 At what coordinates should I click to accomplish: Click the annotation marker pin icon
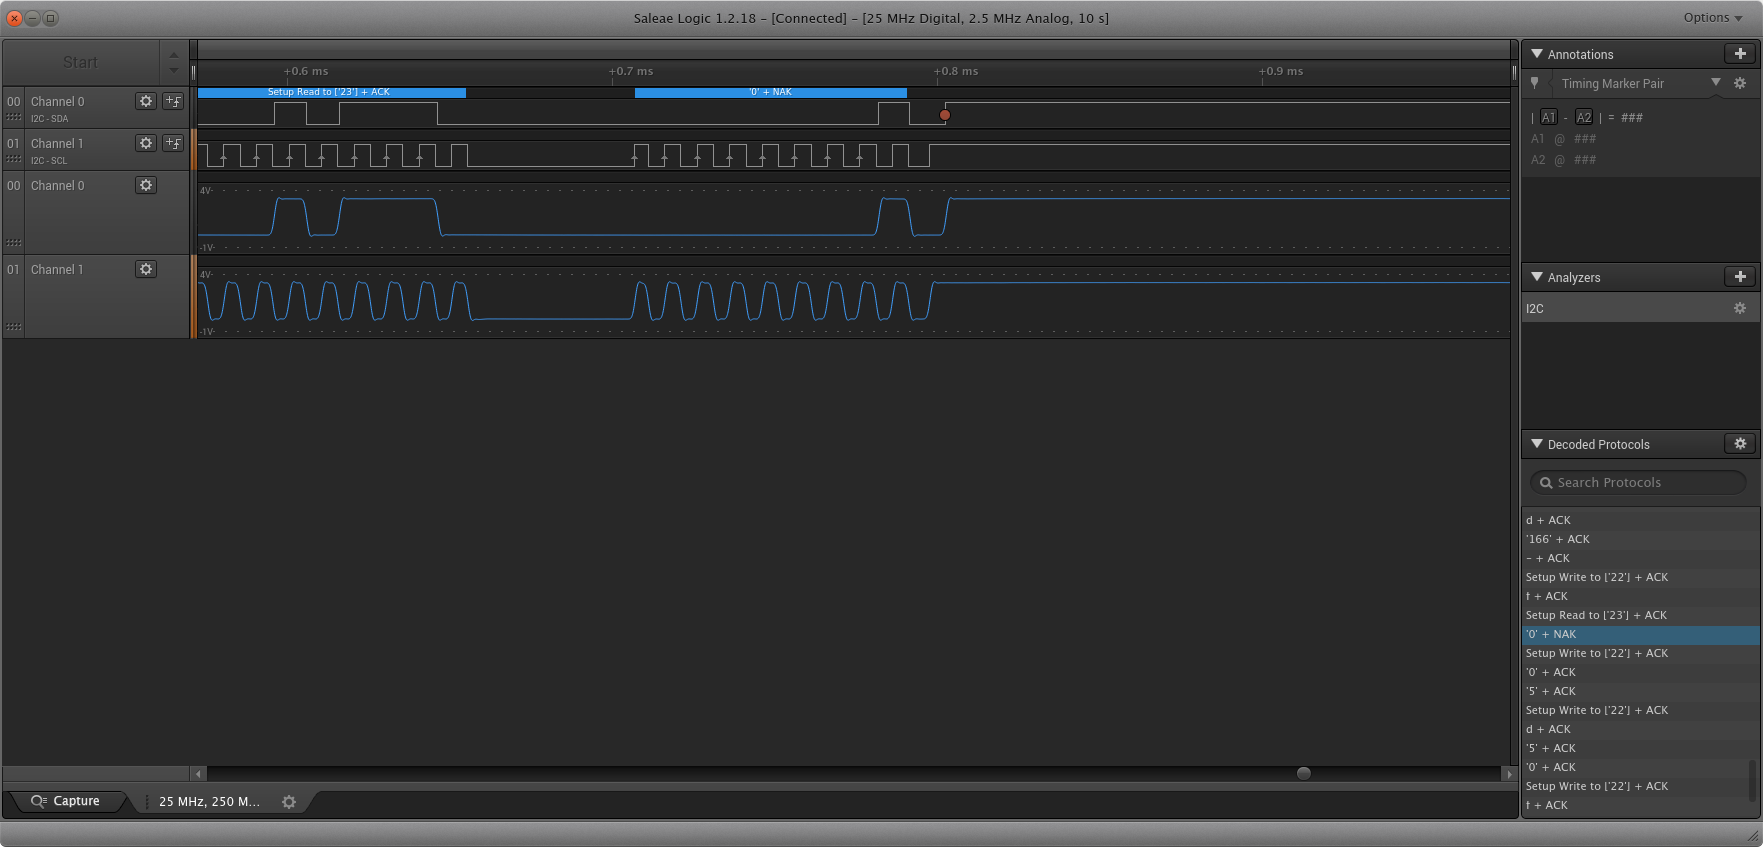[1535, 84]
